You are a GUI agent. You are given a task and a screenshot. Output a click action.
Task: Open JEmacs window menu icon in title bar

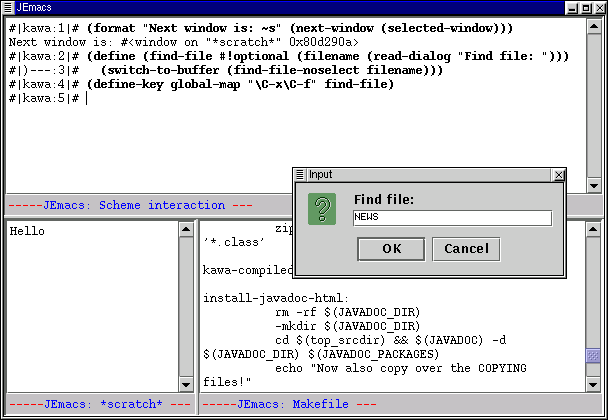click(8, 7)
